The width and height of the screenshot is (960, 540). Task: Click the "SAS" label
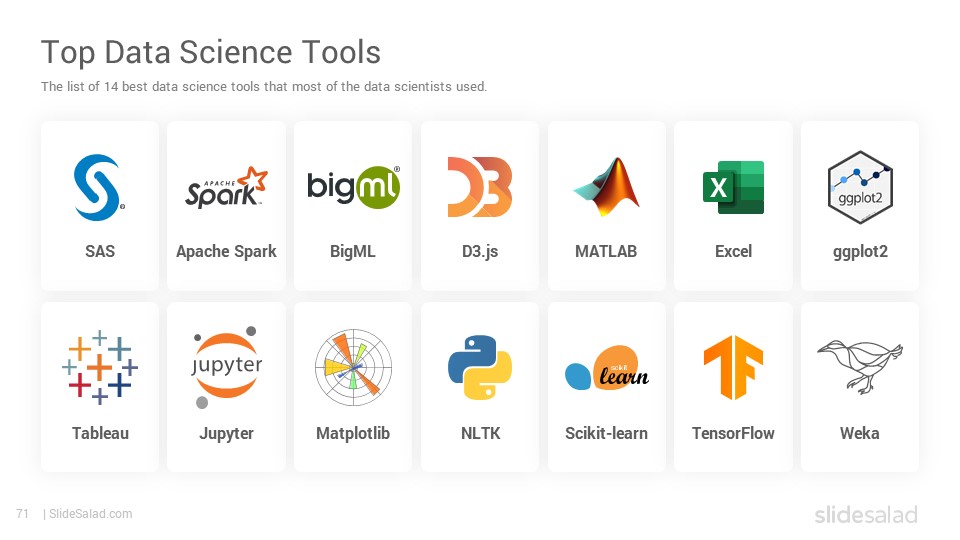(100, 251)
